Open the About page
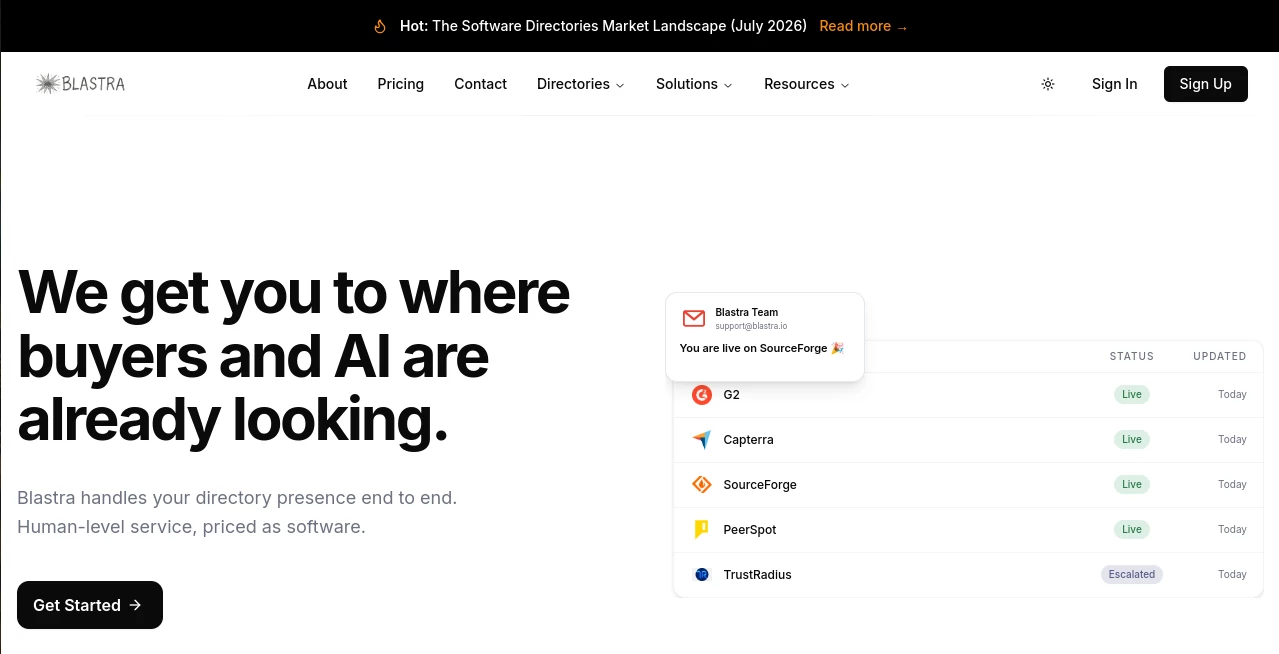 327,84
